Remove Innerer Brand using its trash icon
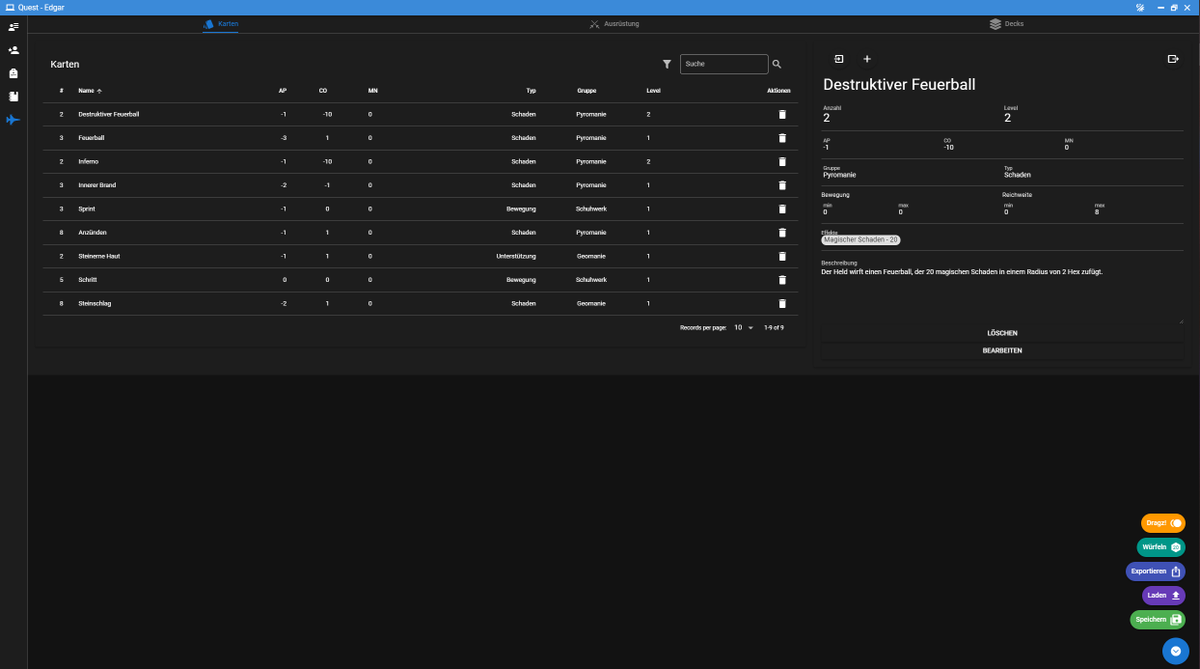The image size is (1200, 669). [x=782, y=185]
